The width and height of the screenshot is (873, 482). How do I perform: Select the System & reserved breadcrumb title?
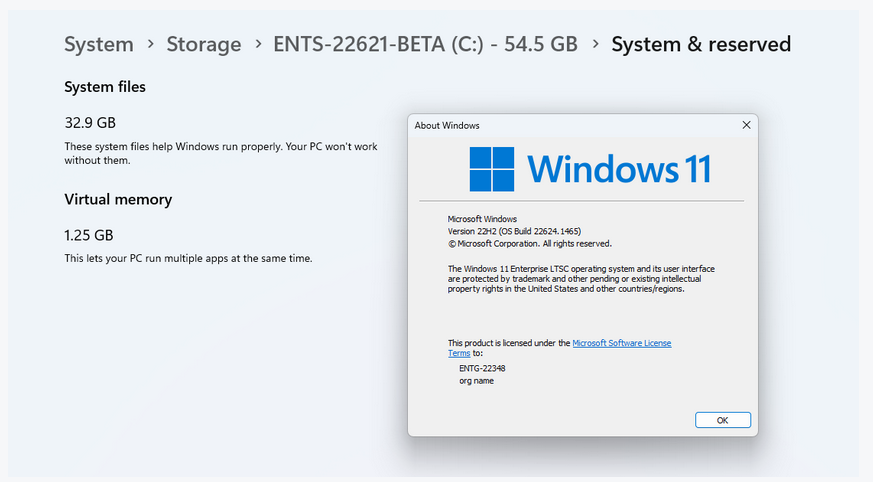pyautogui.click(x=701, y=44)
